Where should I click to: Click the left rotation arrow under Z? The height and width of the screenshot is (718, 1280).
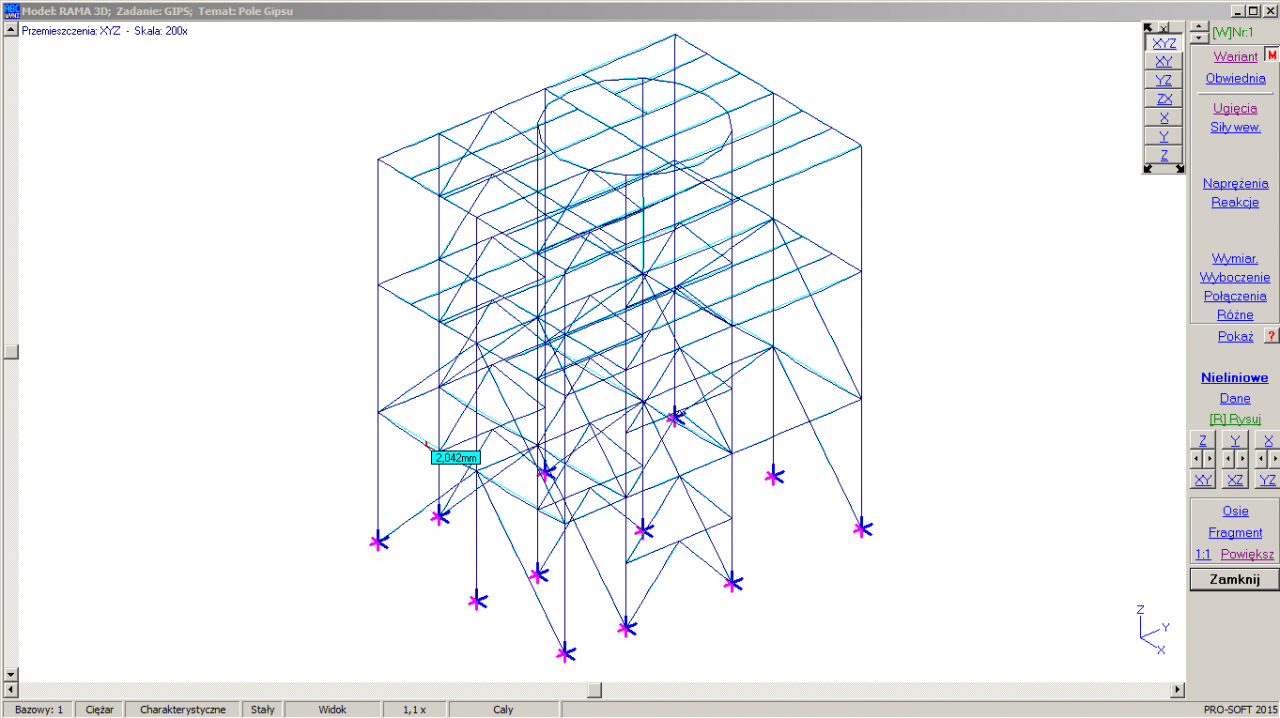pyautogui.click(x=1196, y=459)
